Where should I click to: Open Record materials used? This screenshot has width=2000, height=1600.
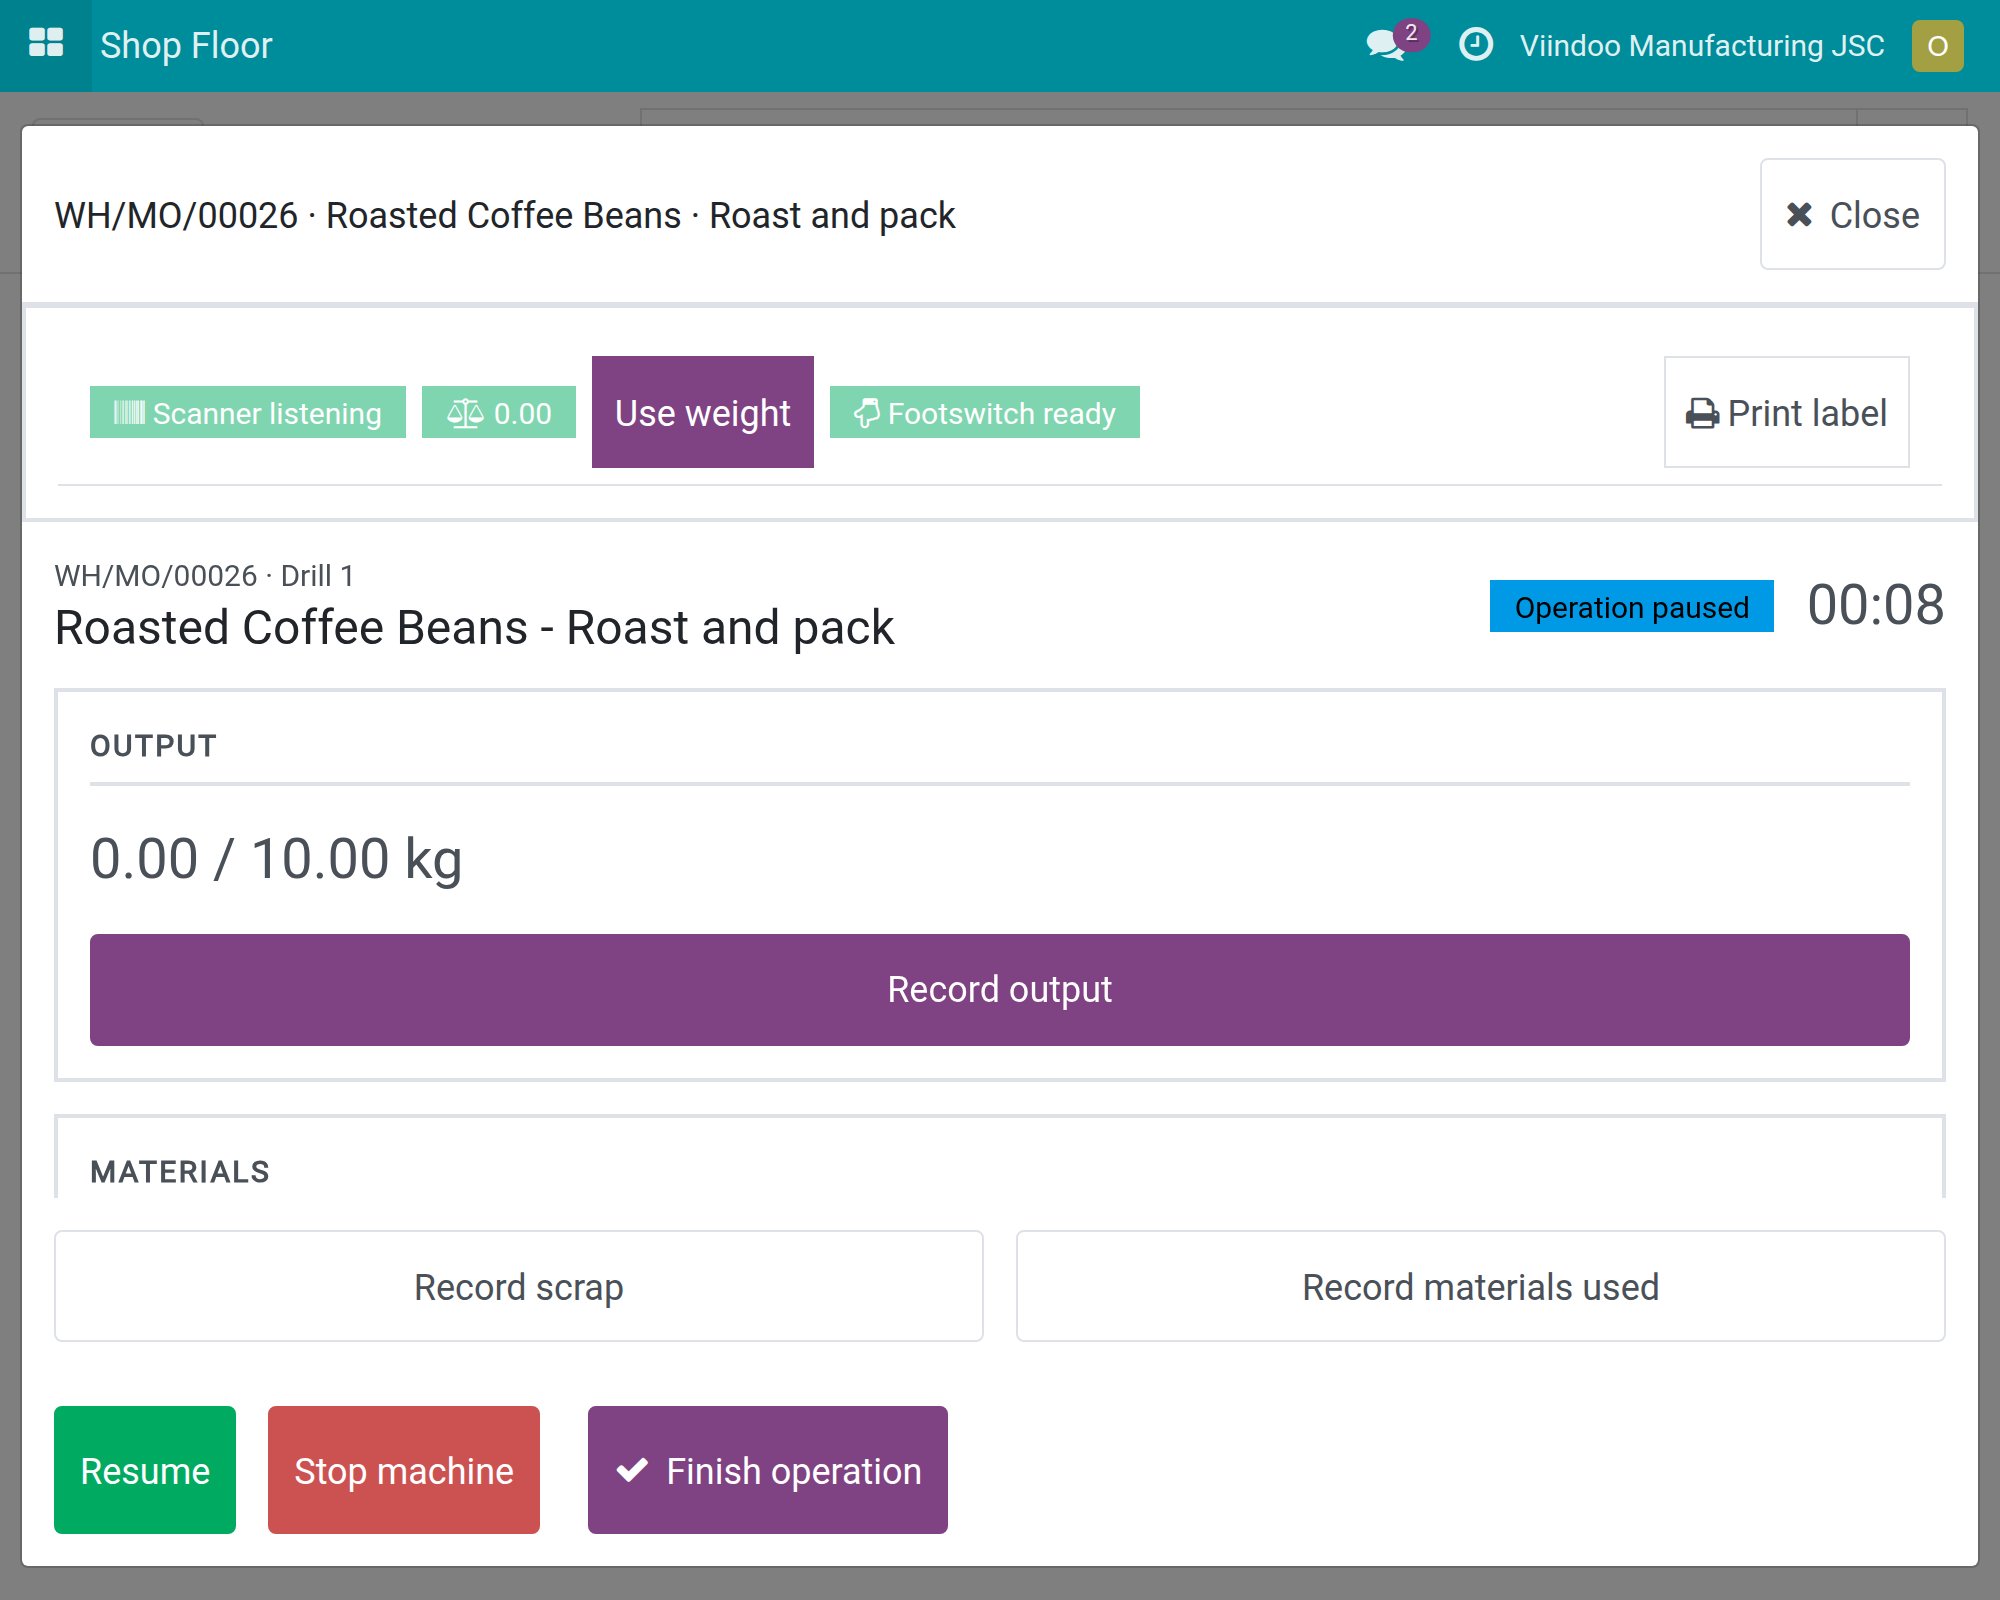pos(1481,1286)
